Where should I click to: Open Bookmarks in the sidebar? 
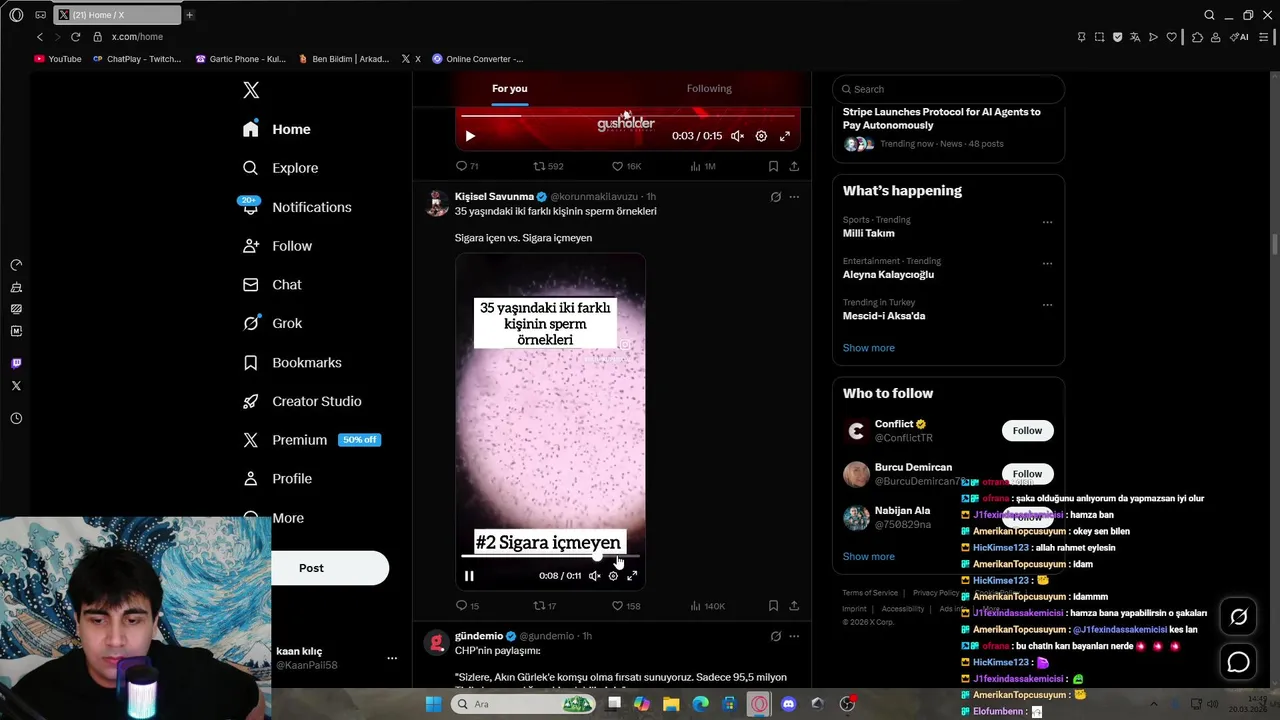(292, 362)
